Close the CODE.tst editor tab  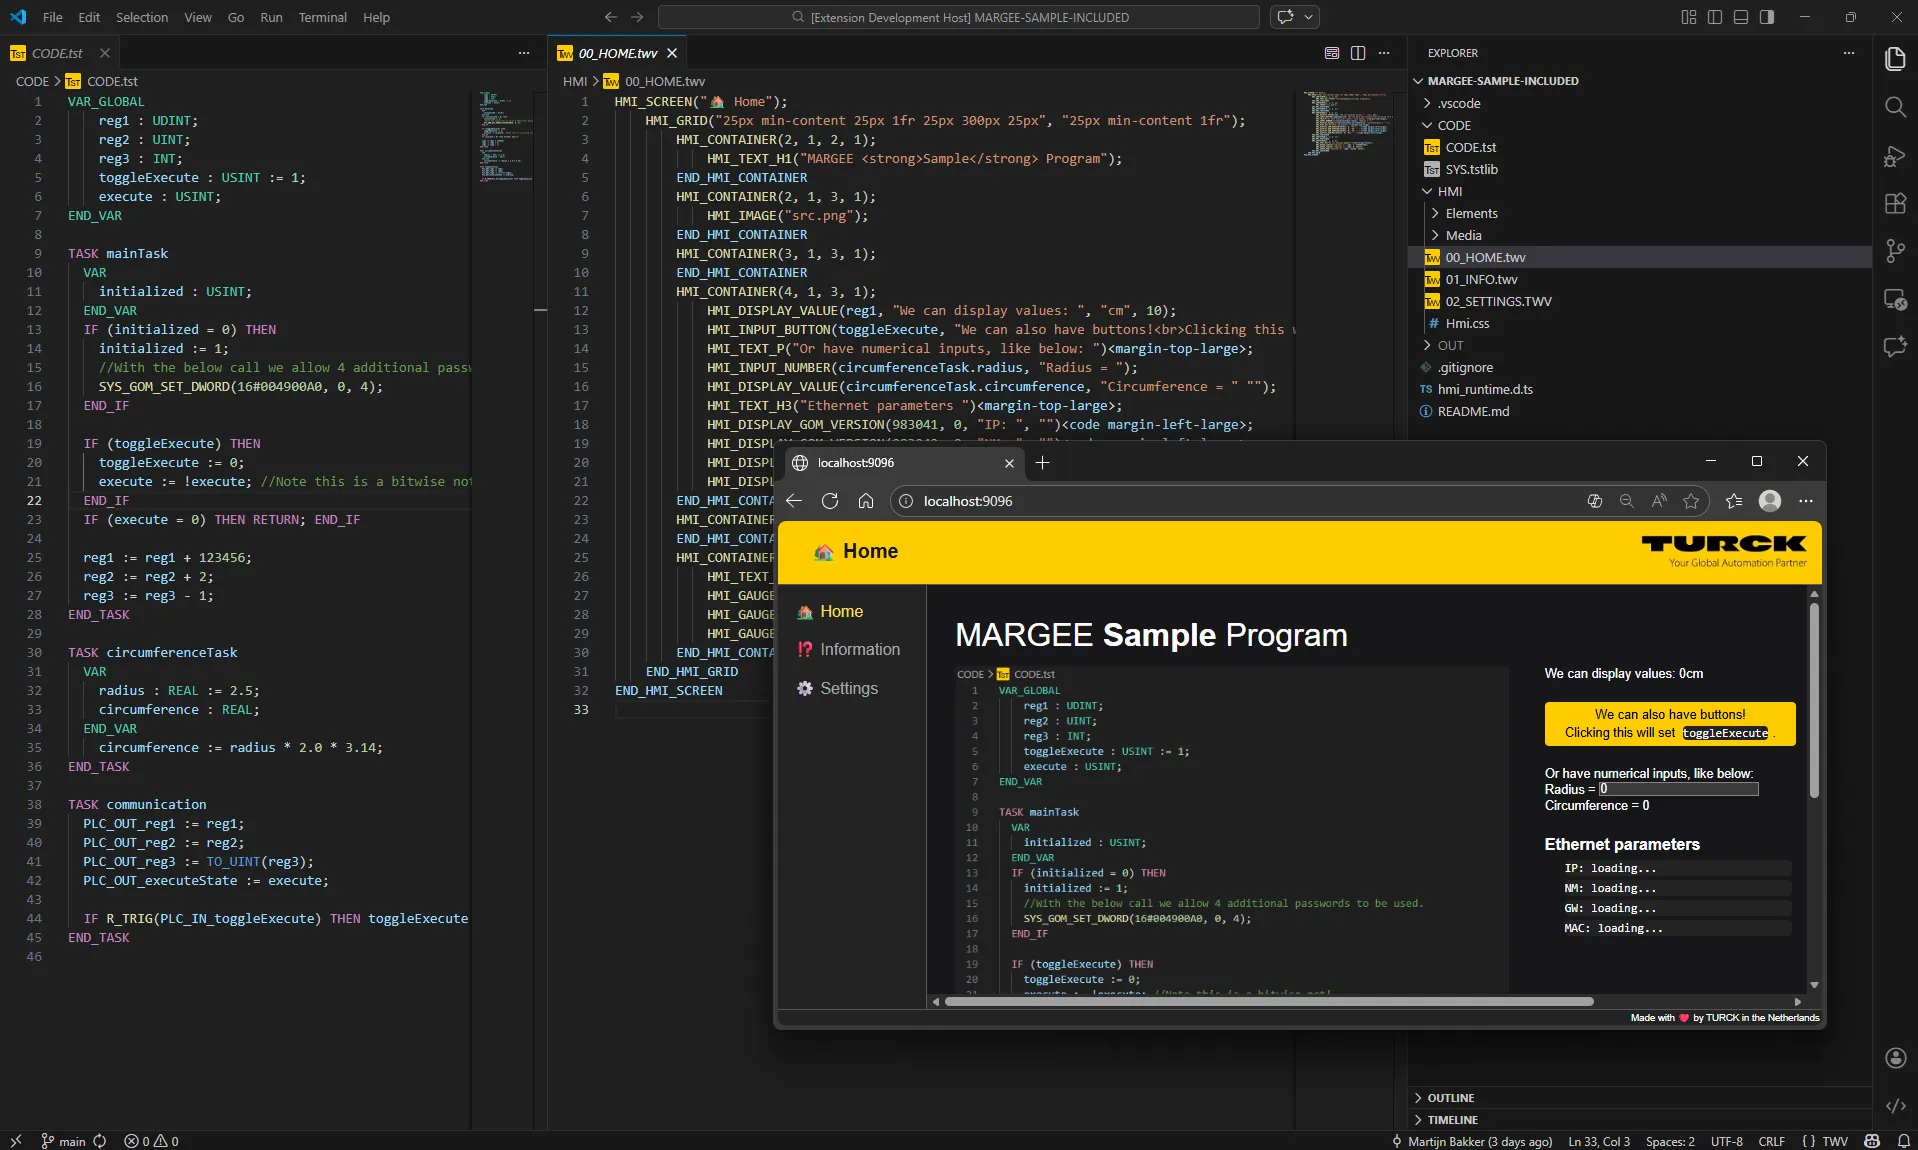(x=105, y=53)
